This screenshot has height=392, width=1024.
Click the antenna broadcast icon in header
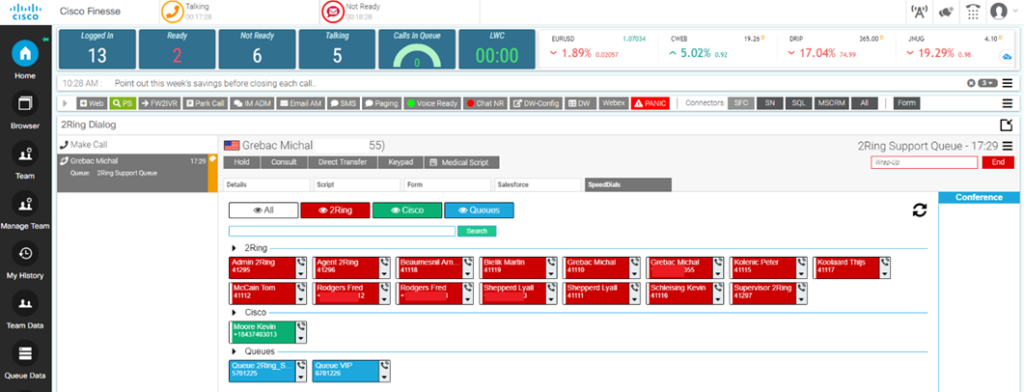click(918, 12)
